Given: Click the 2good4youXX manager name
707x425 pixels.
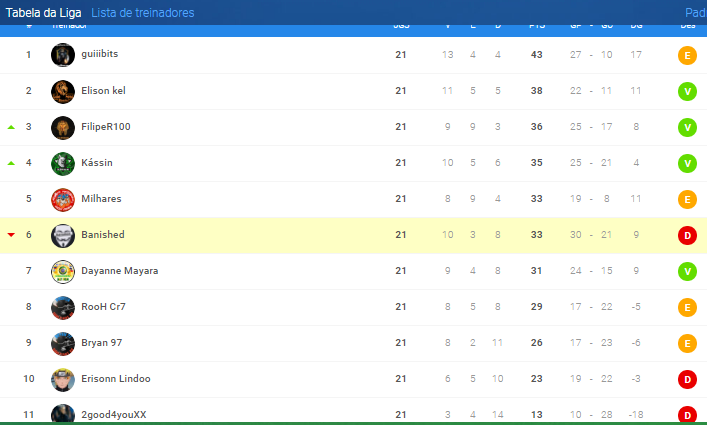Looking at the screenshot, I should tap(114, 415).
